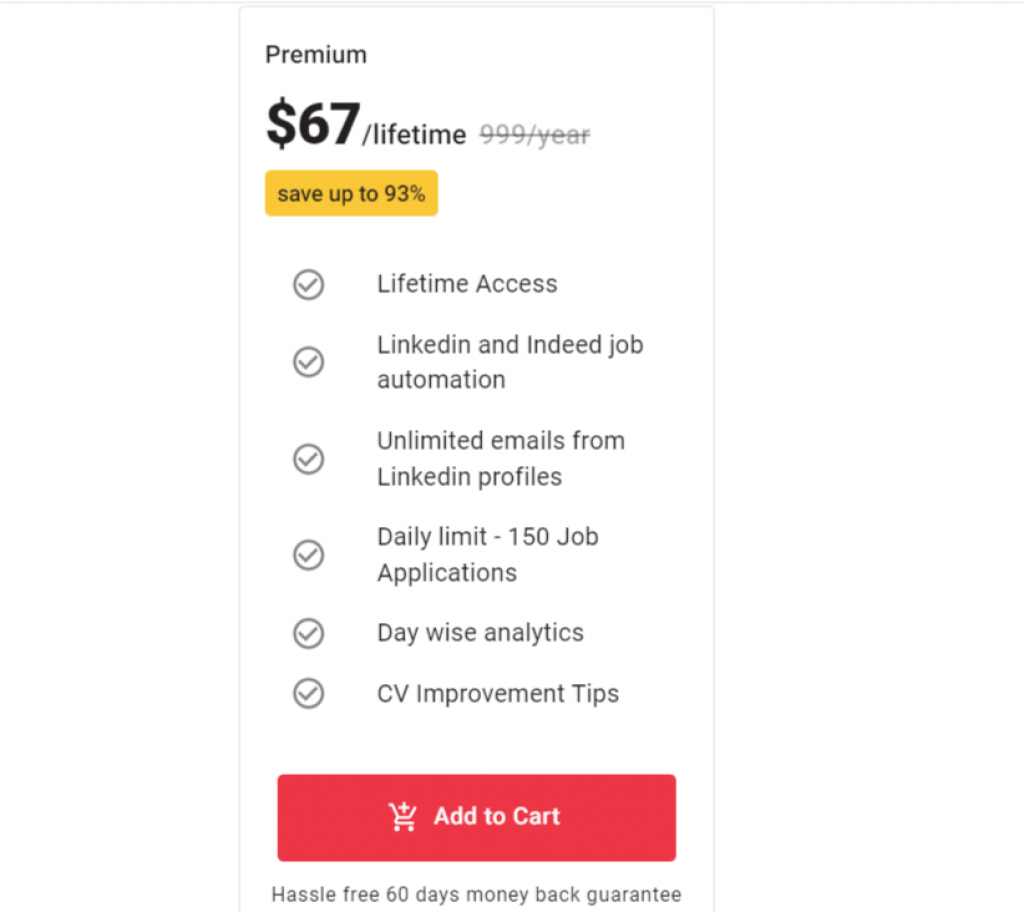Click the crossed-out 999/year price
The image size is (1024, 912).
pyautogui.click(x=535, y=135)
